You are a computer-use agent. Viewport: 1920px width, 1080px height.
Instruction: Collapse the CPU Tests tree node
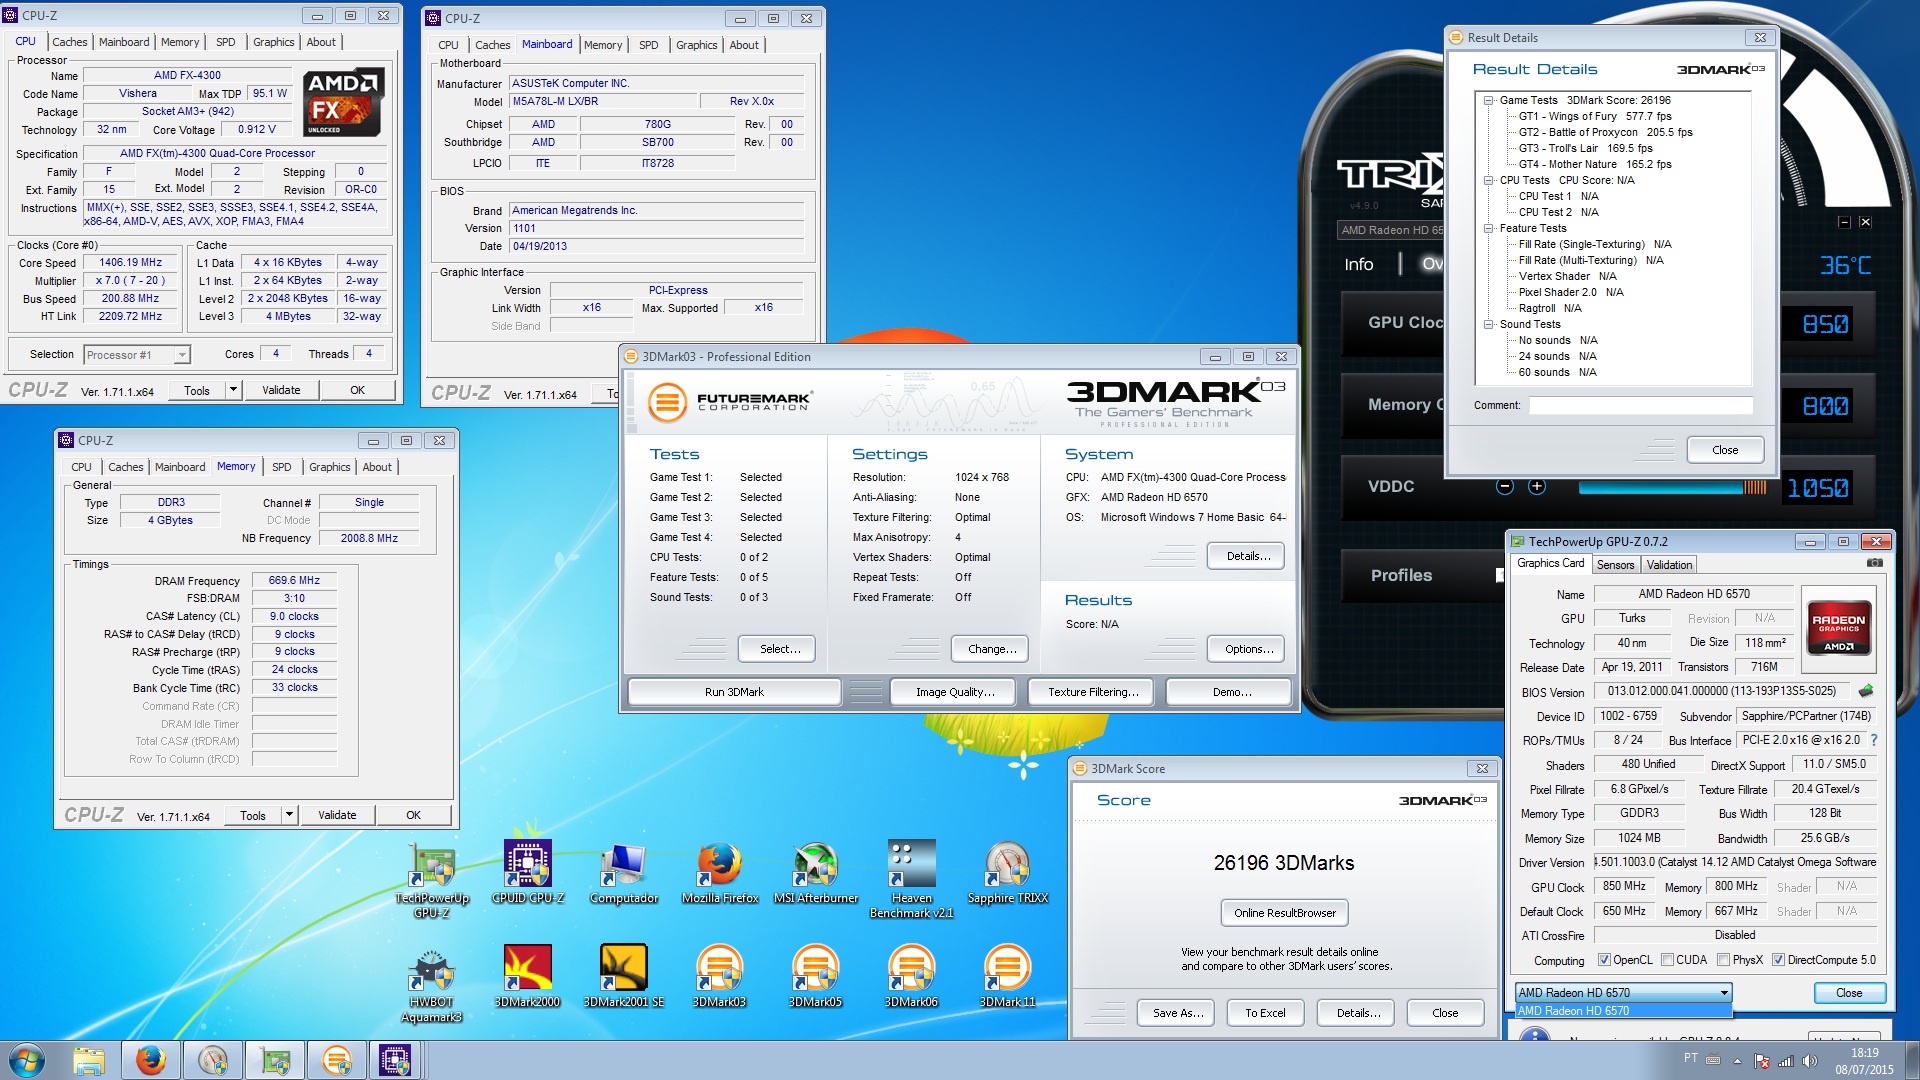1488,180
